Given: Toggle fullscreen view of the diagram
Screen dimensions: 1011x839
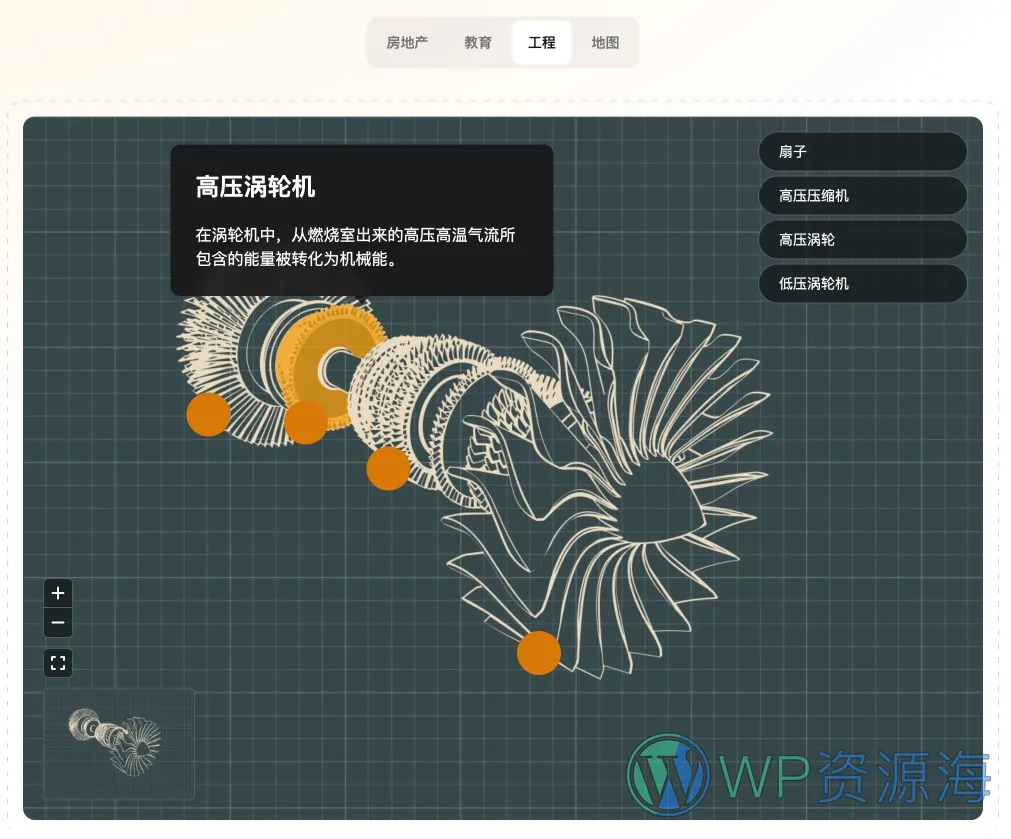Looking at the screenshot, I should (58, 663).
